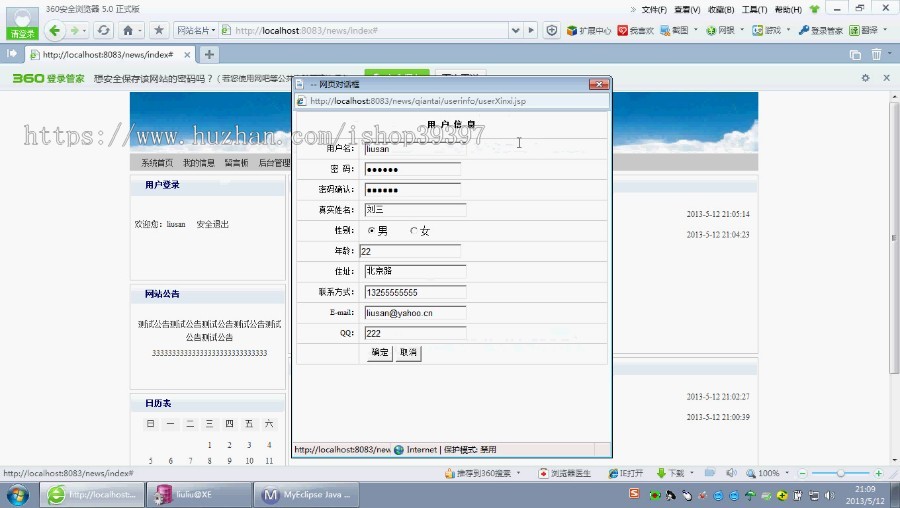
Task: Open 网银 online banking tool
Action: (720, 30)
